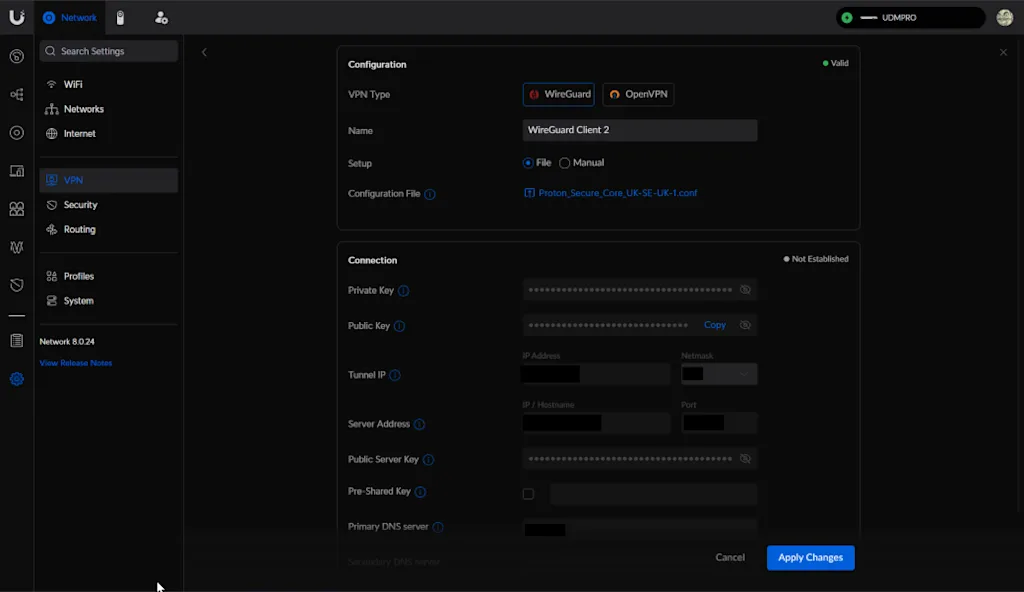This screenshot has width=1024, height=592.
Task: Click the Valid status label
Action: [x=835, y=63]
